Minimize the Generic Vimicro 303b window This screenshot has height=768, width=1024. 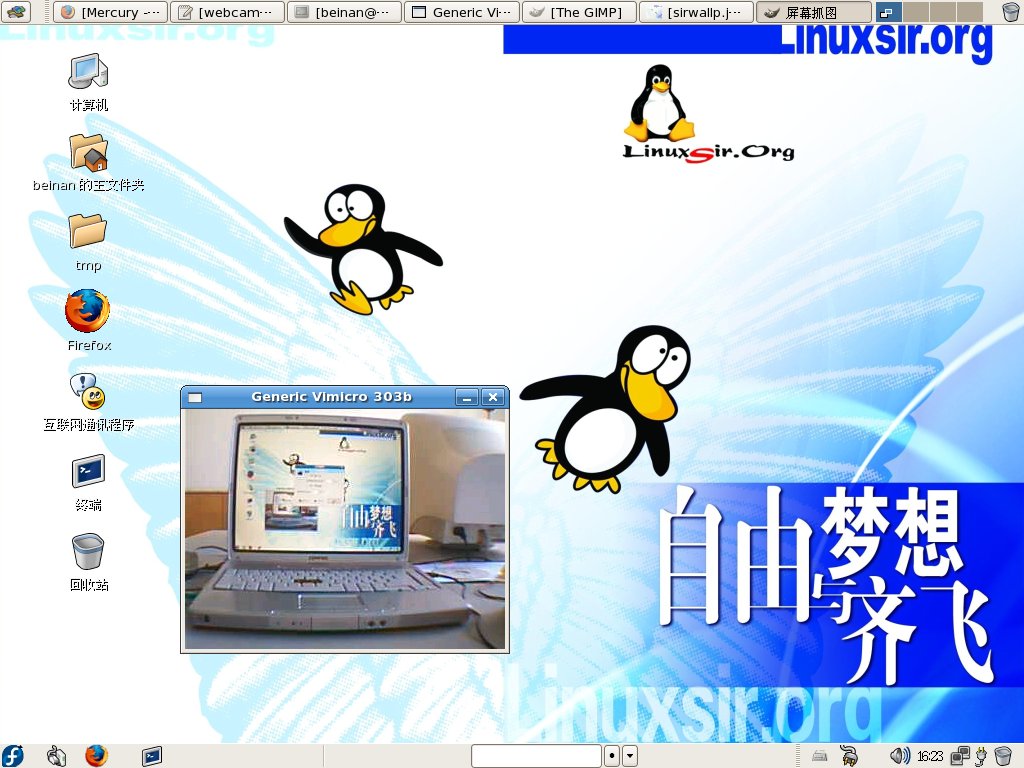466,397
